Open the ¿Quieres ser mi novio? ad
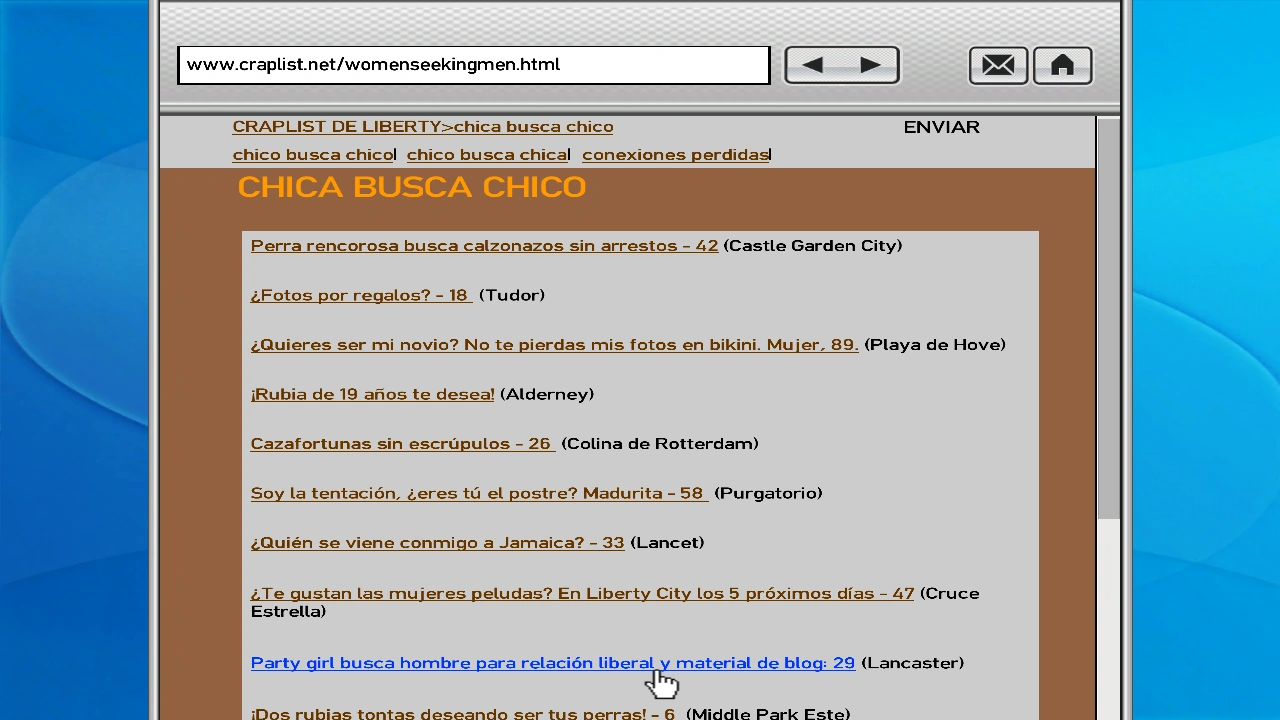This screenshot has height=720, width=1280. [554, 345]
